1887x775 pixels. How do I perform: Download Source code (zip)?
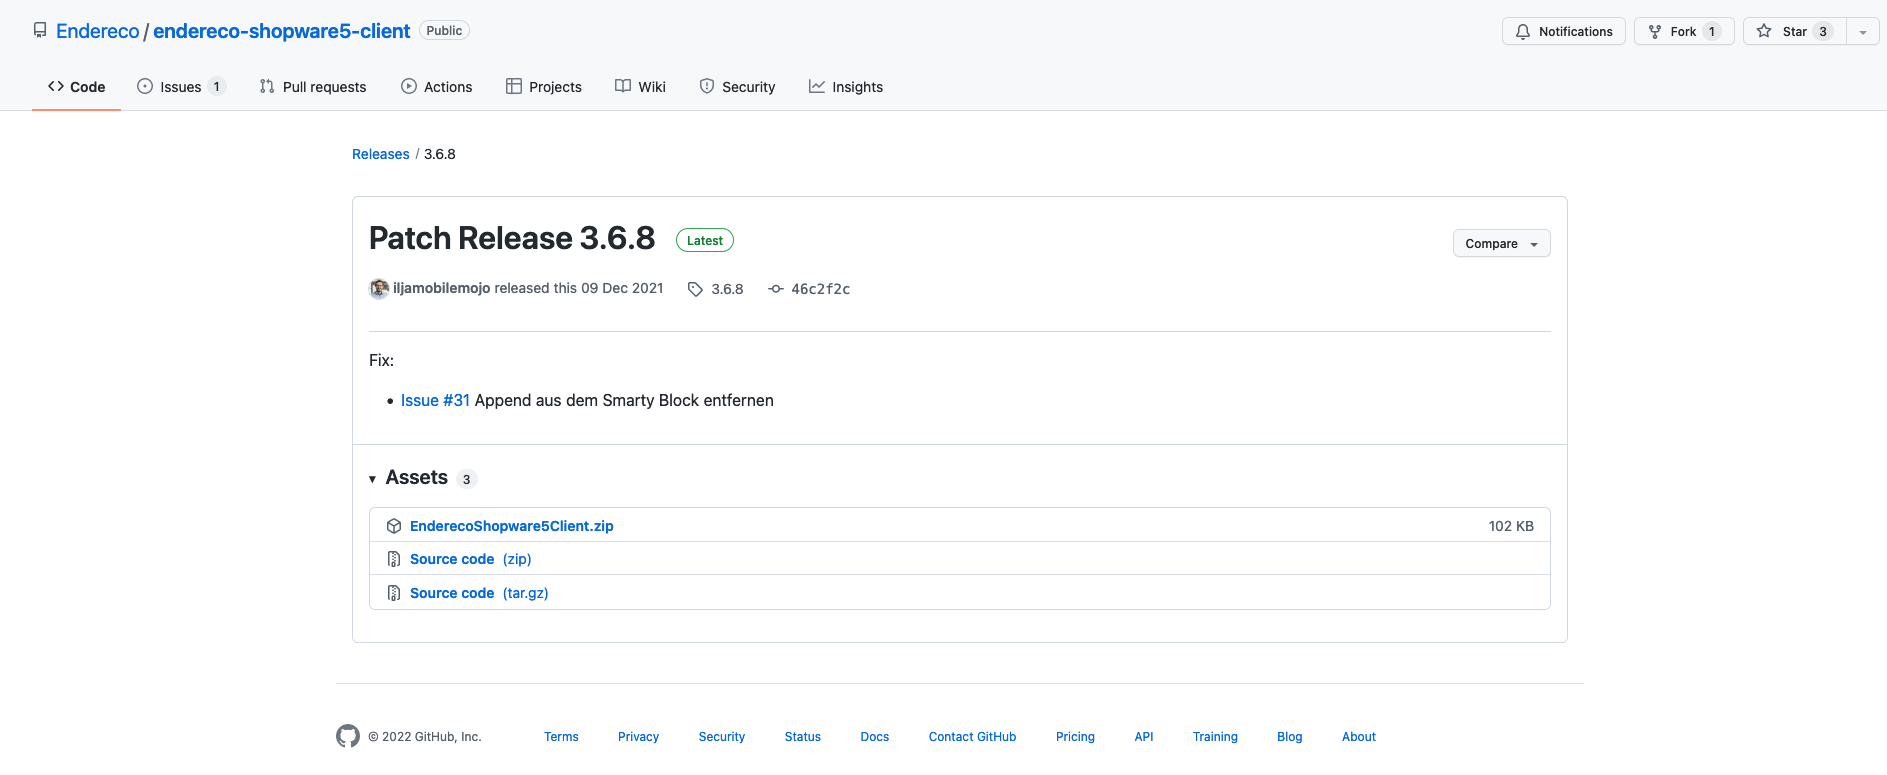pos(471,559)
